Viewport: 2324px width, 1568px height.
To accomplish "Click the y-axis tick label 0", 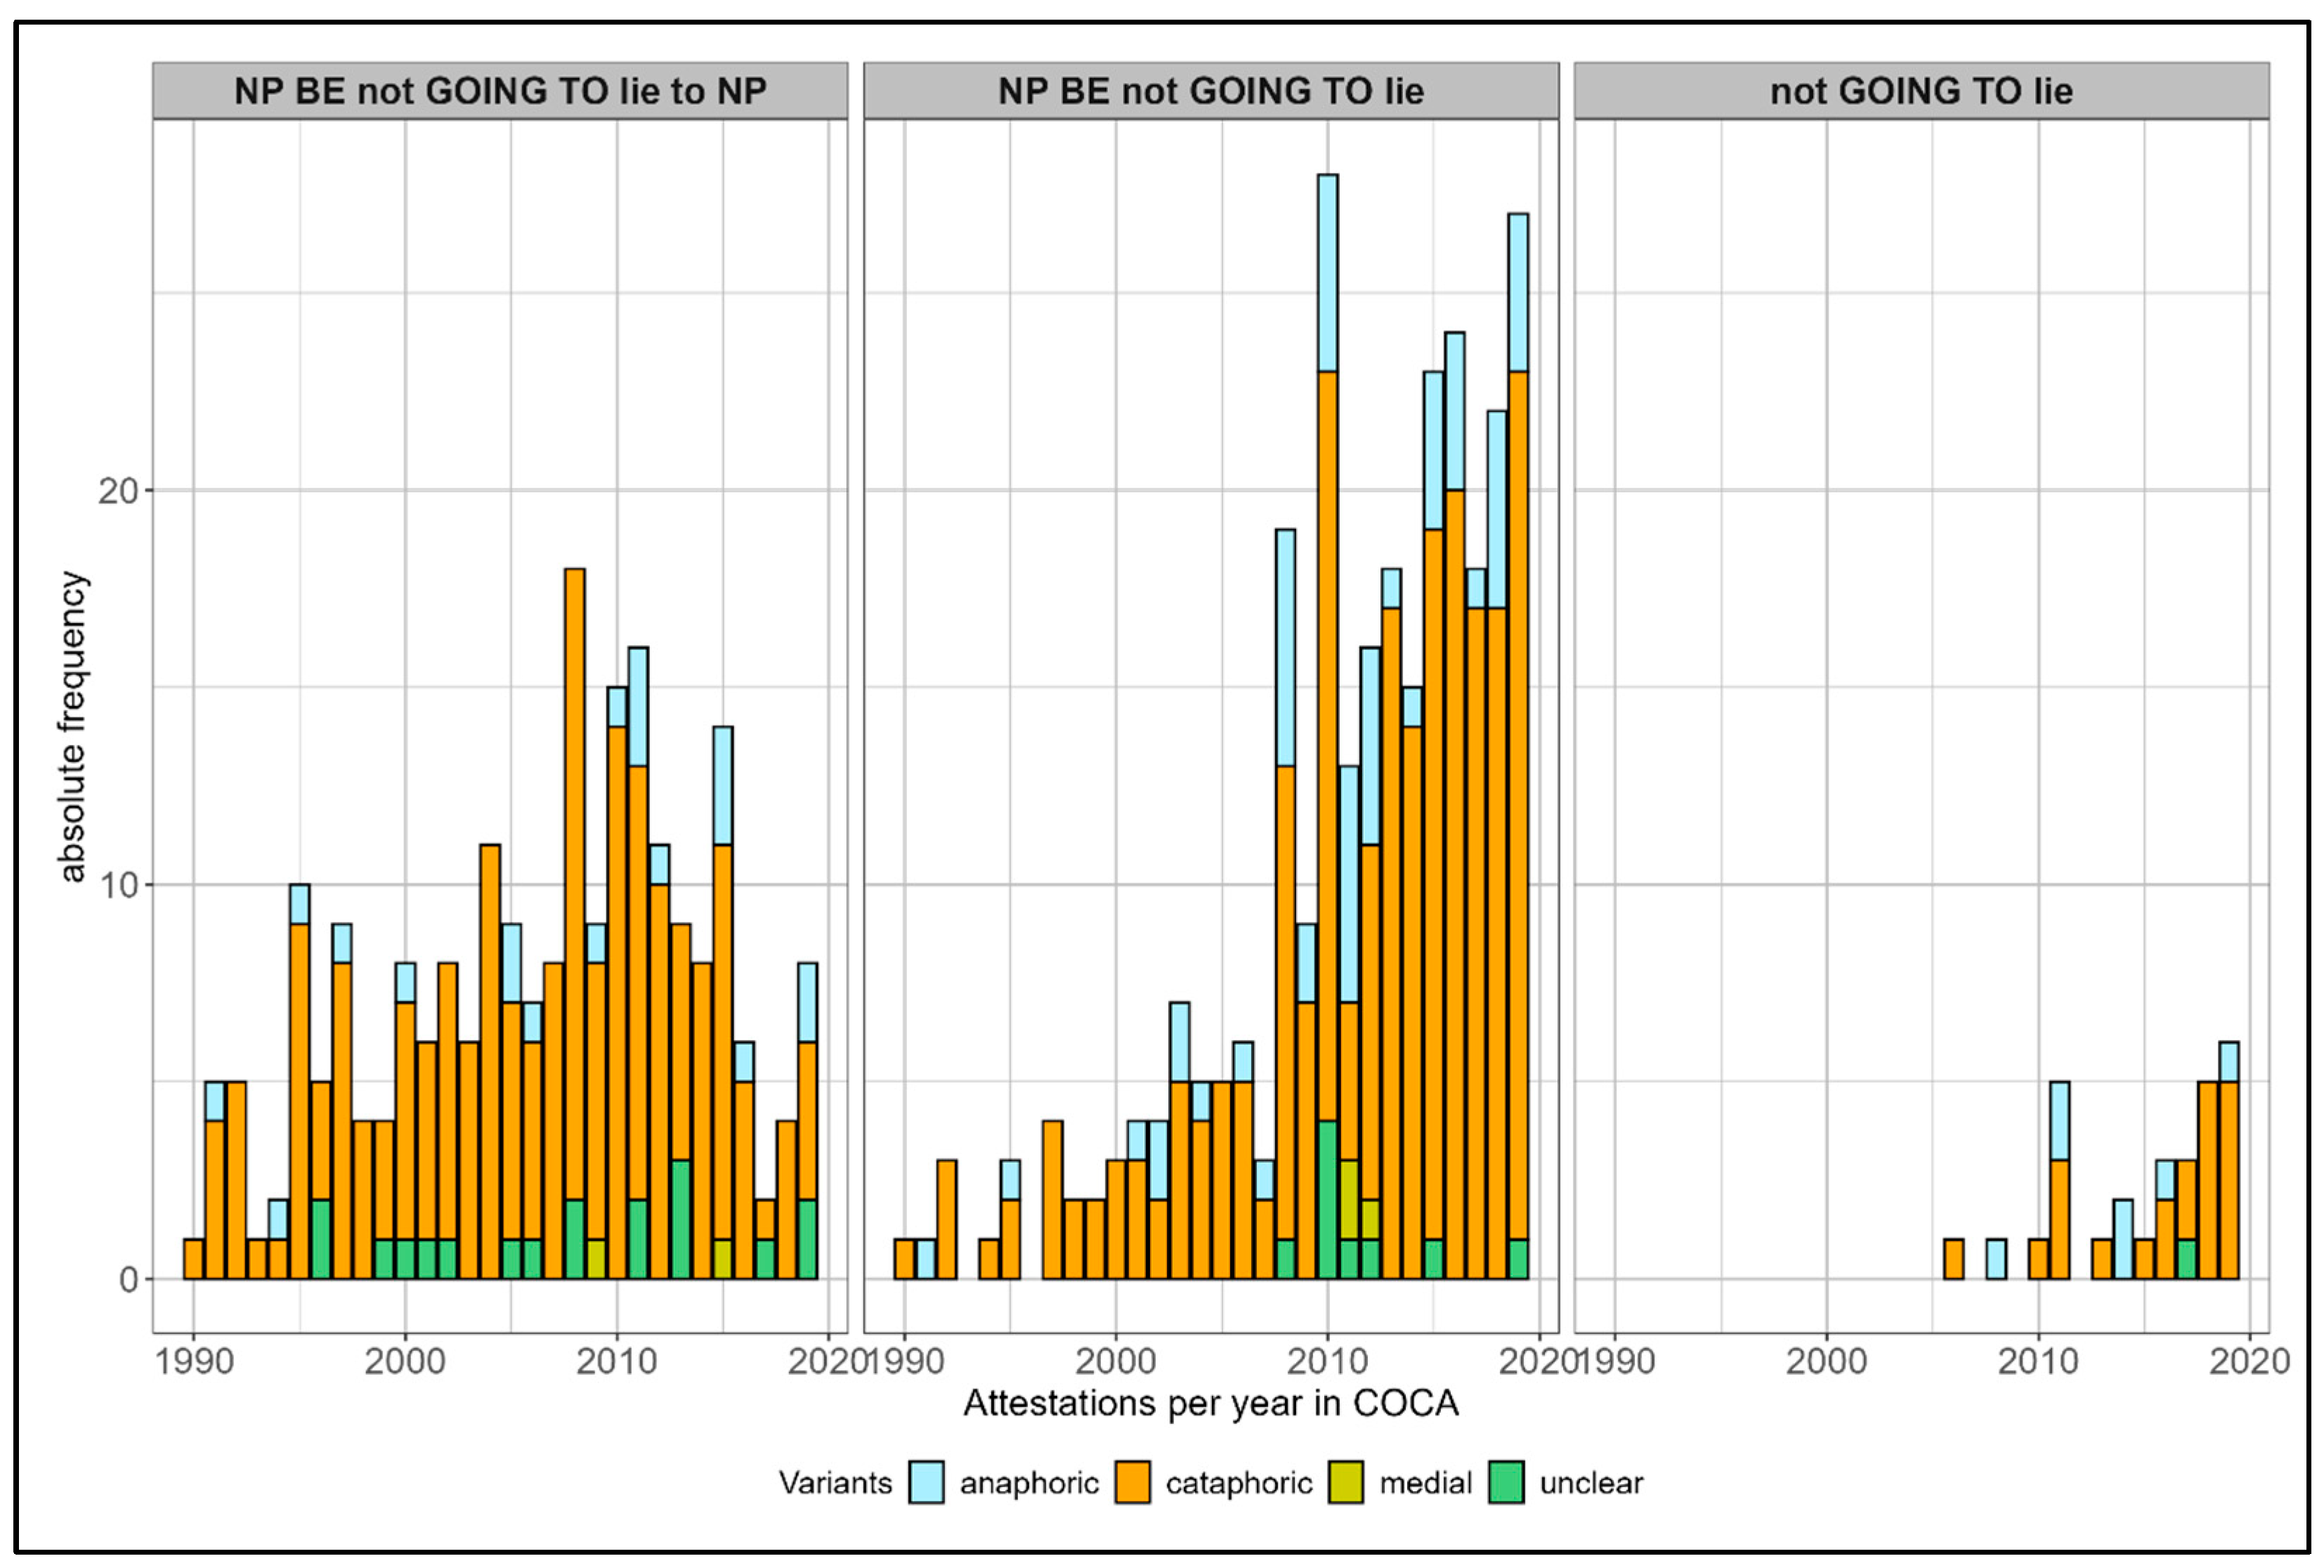I will pyautogui.click(x=128, y=1279).
